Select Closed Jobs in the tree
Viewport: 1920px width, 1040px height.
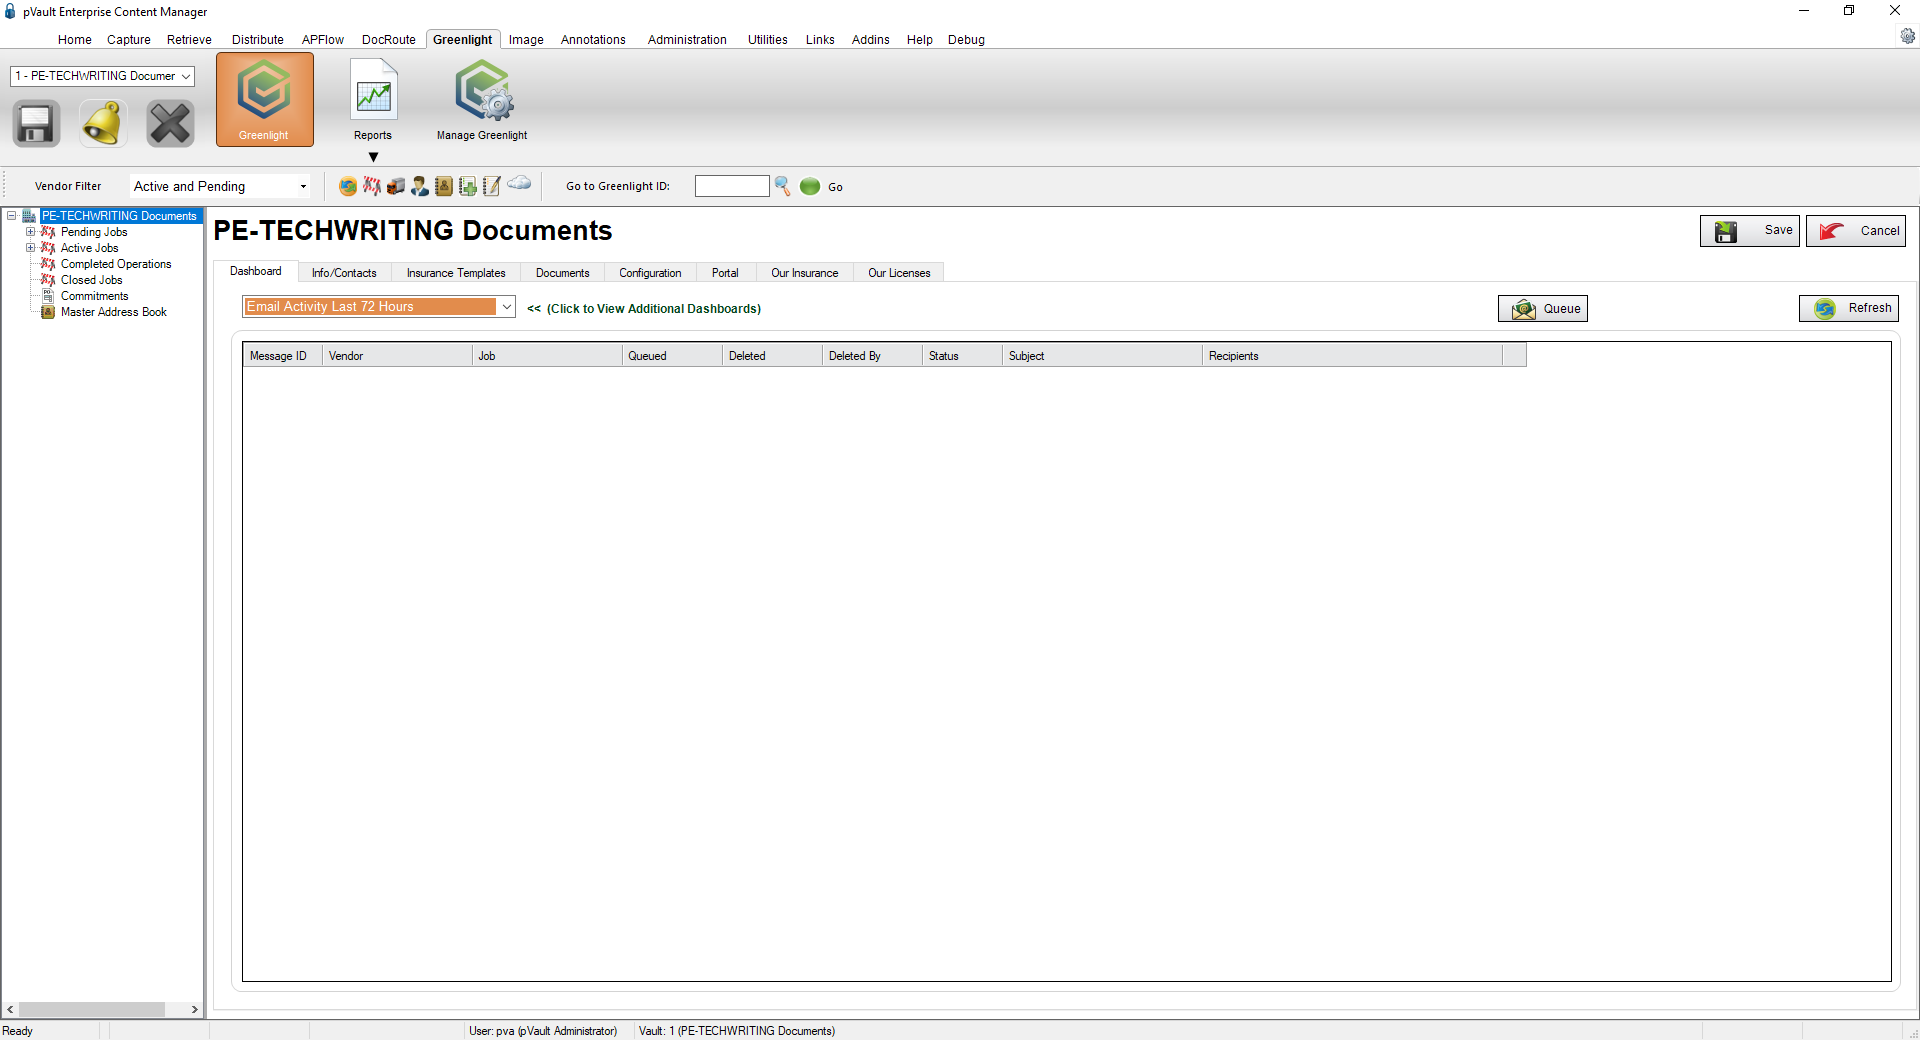(91, 280)
